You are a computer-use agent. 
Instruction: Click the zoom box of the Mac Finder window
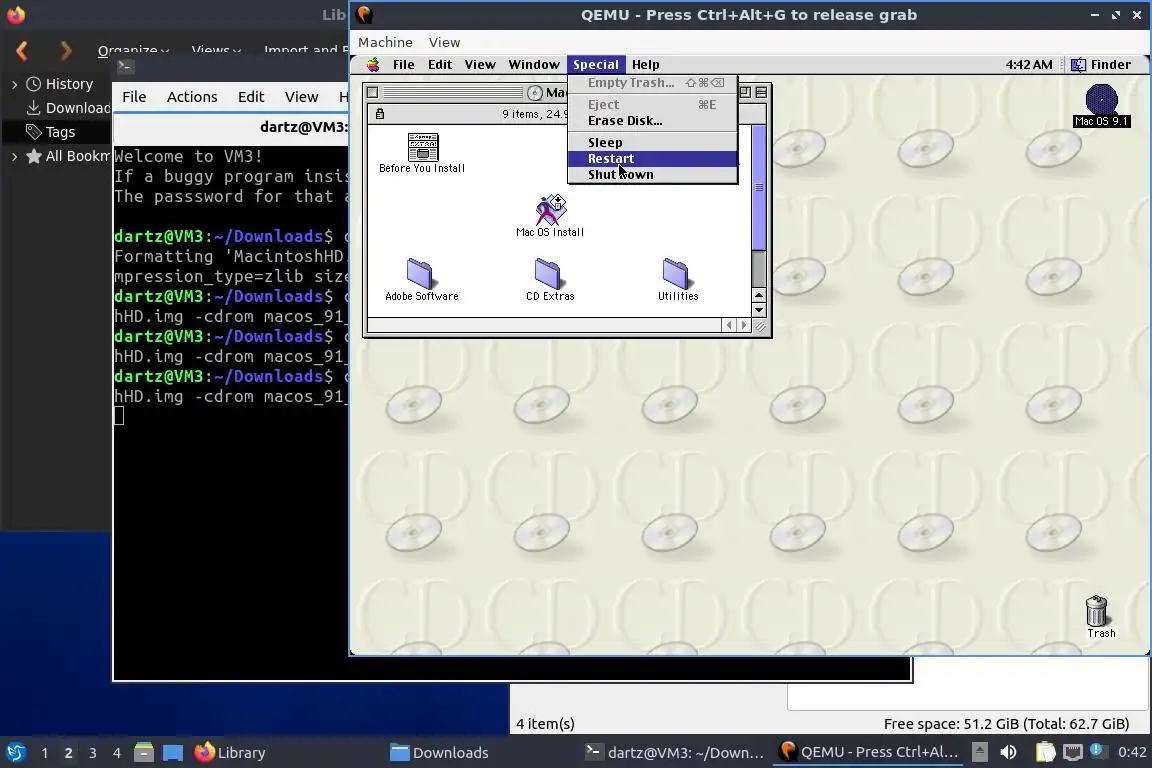745,93
